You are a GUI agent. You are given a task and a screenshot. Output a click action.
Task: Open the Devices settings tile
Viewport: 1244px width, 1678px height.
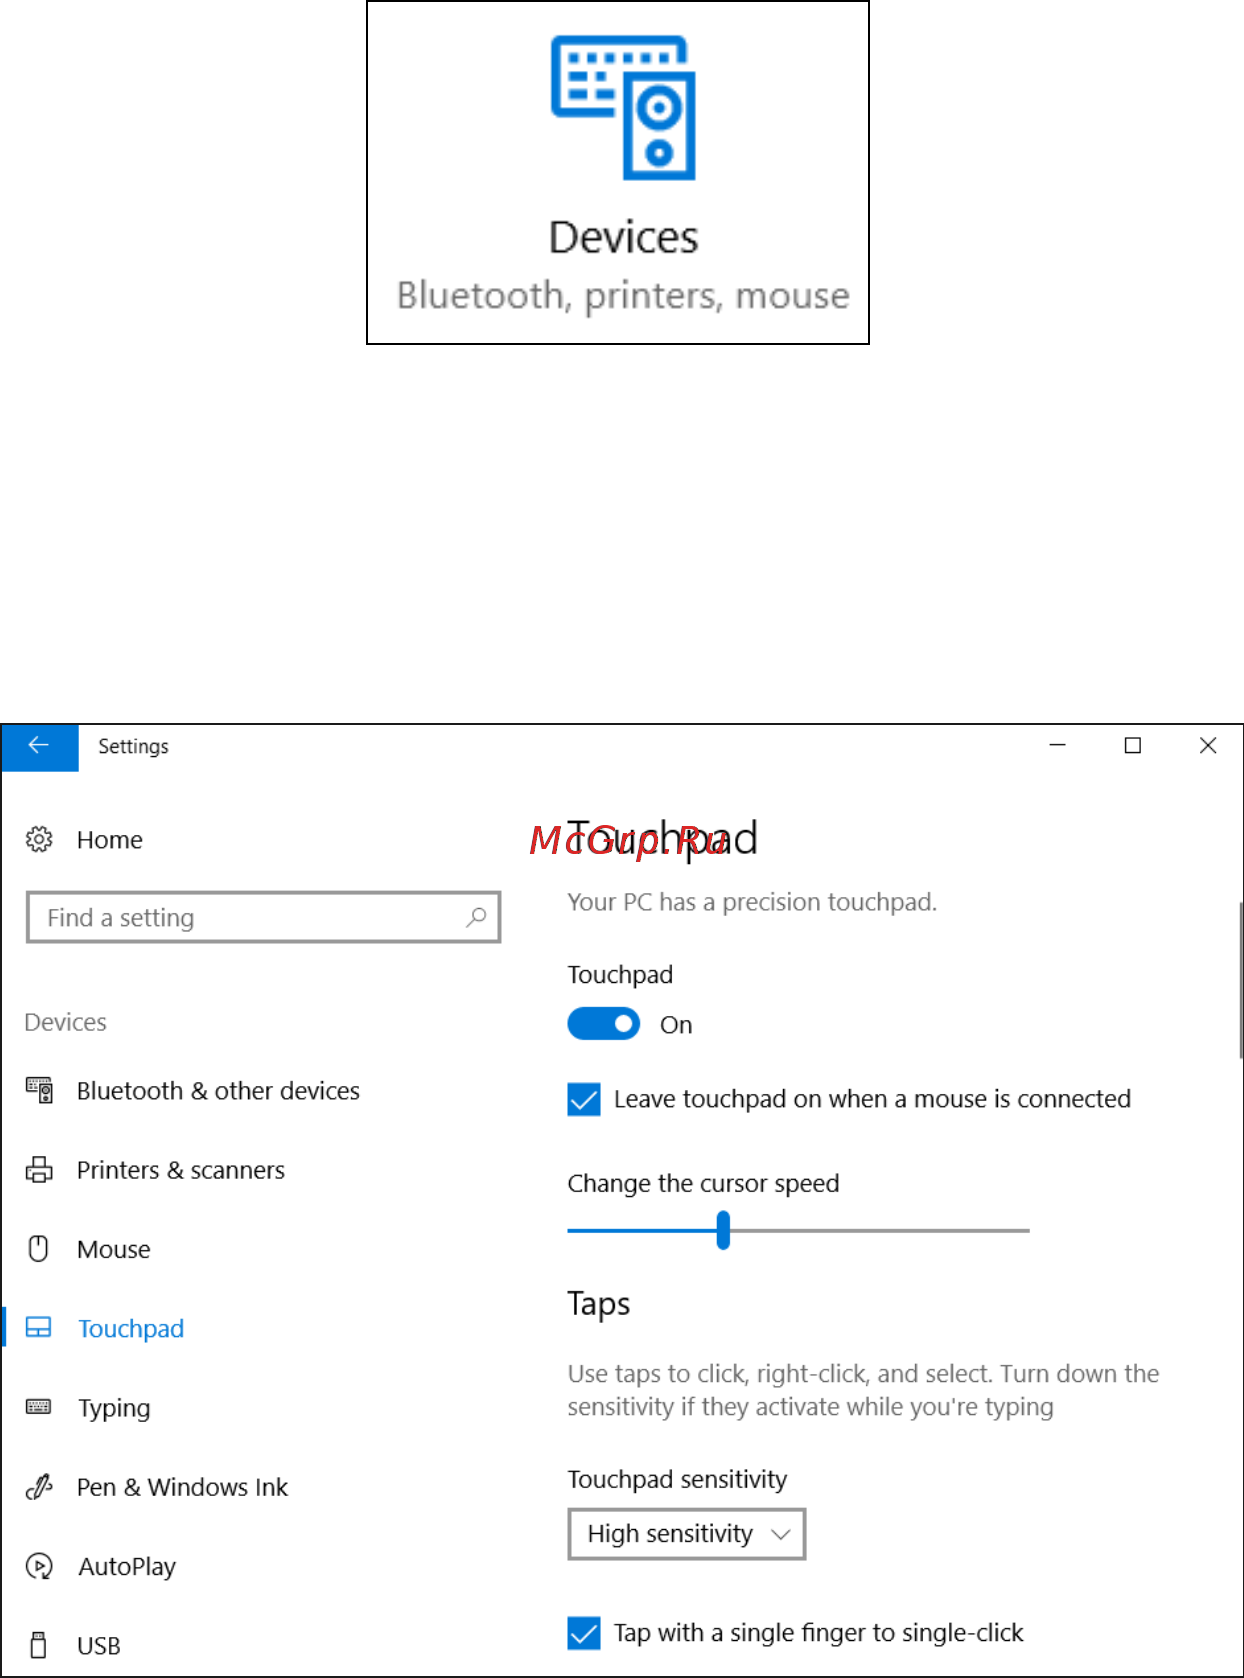618,173
